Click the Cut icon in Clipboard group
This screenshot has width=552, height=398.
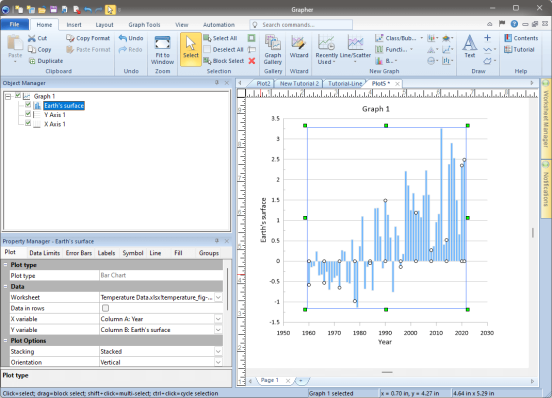tap(32, 38)
